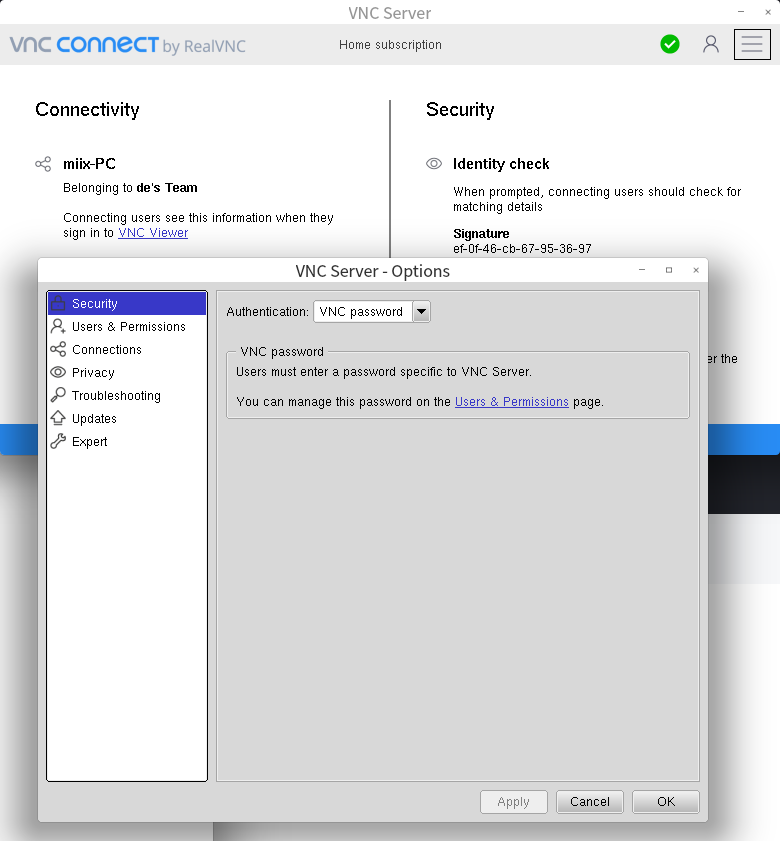Viewport: 780px width, 841px height.
Task: Follow the Users & Permissions link
Action: [512, 402]
